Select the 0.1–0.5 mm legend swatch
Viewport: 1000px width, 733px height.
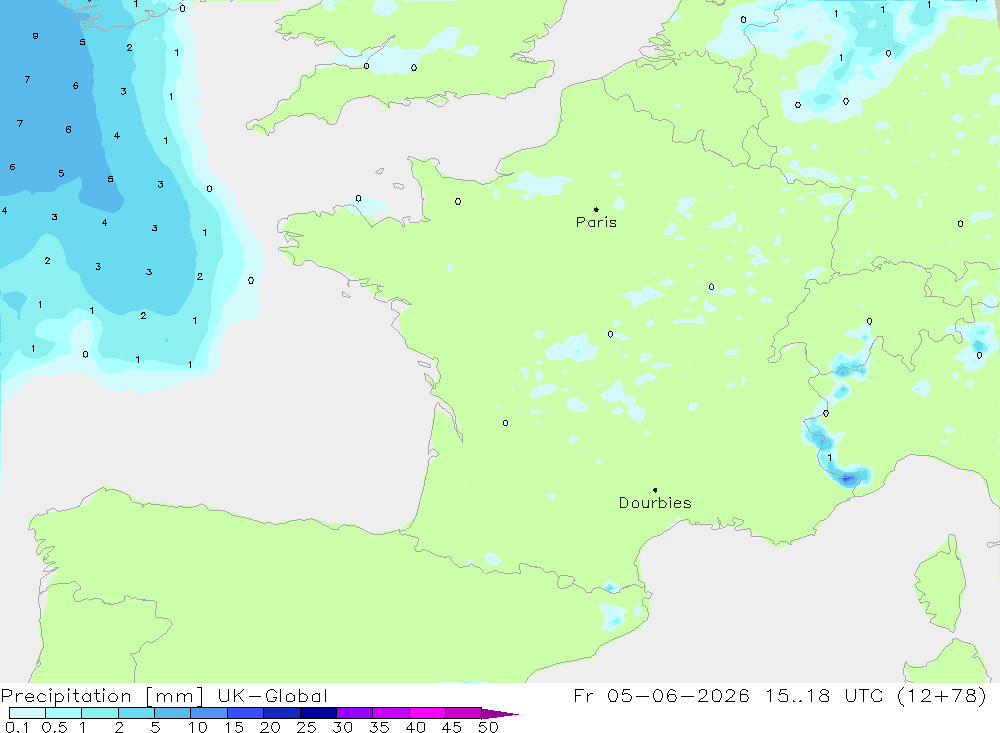(27, 713)
